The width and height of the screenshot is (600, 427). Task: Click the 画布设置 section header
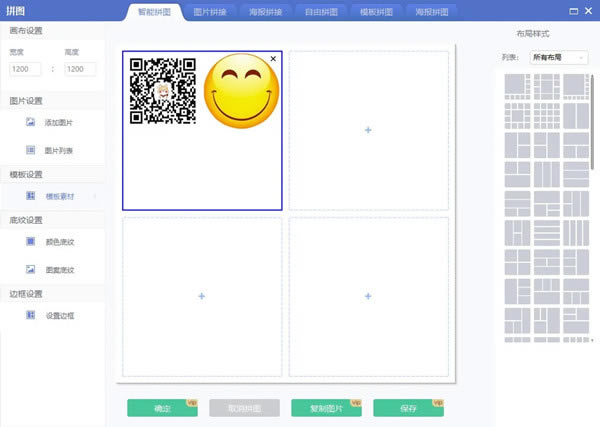click(26, 31)
